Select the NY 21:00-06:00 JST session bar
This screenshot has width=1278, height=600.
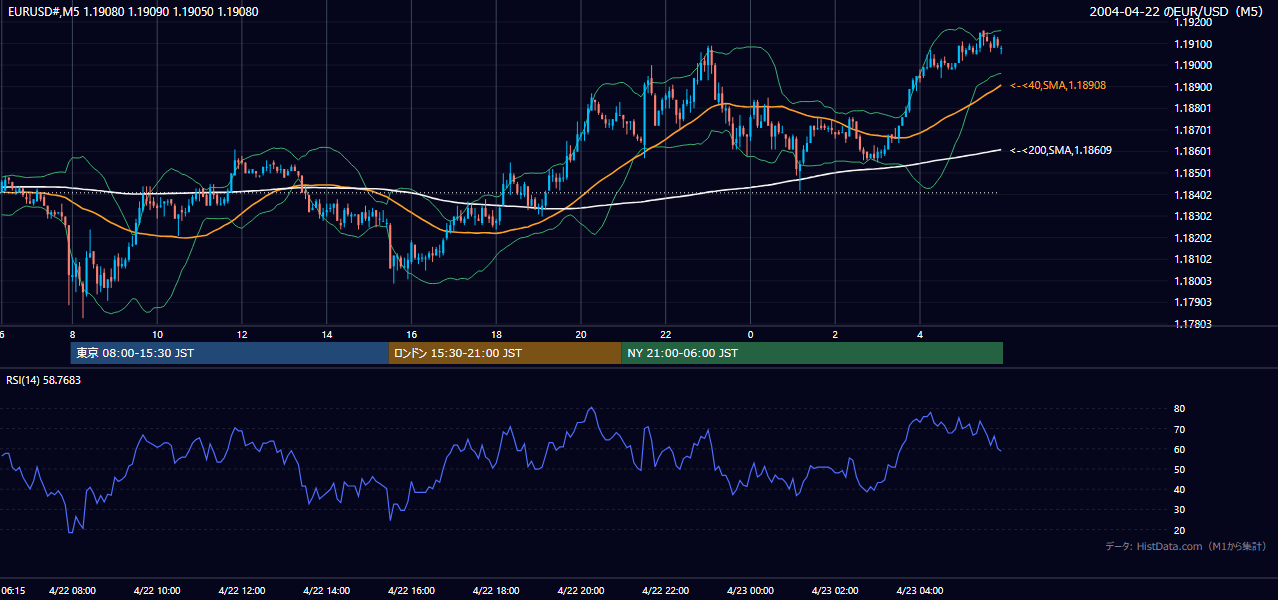coord(812,353)
